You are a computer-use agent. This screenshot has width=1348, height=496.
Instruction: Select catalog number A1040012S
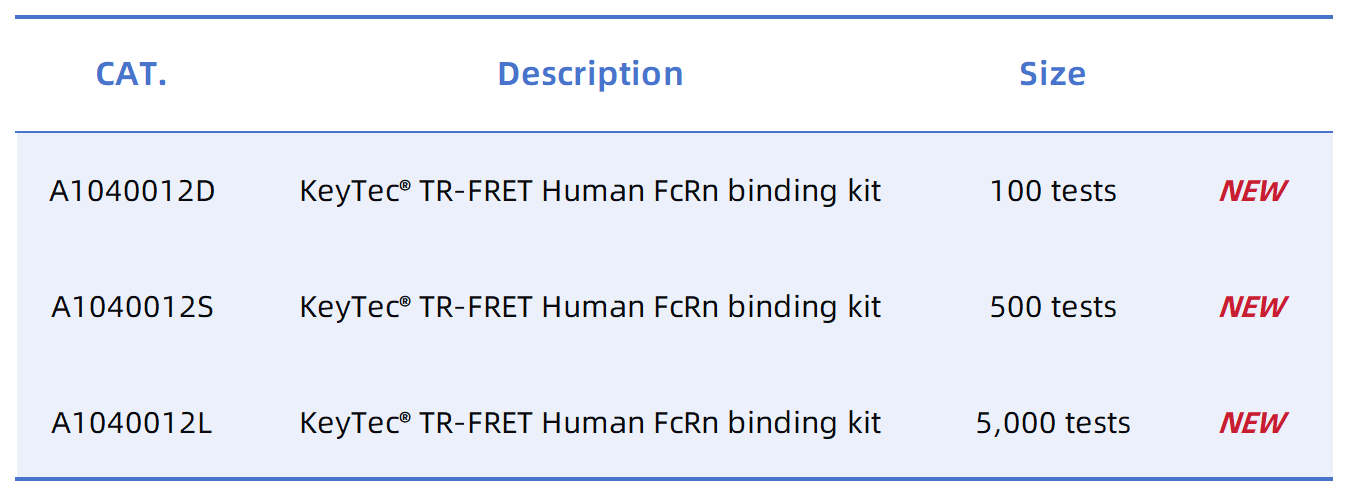tap(132, 307)
